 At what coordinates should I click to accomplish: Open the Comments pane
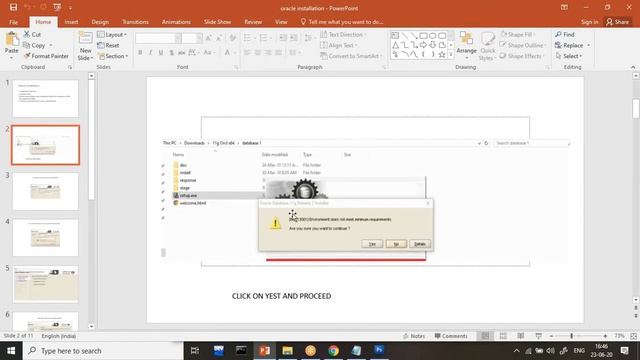point(451,336)
